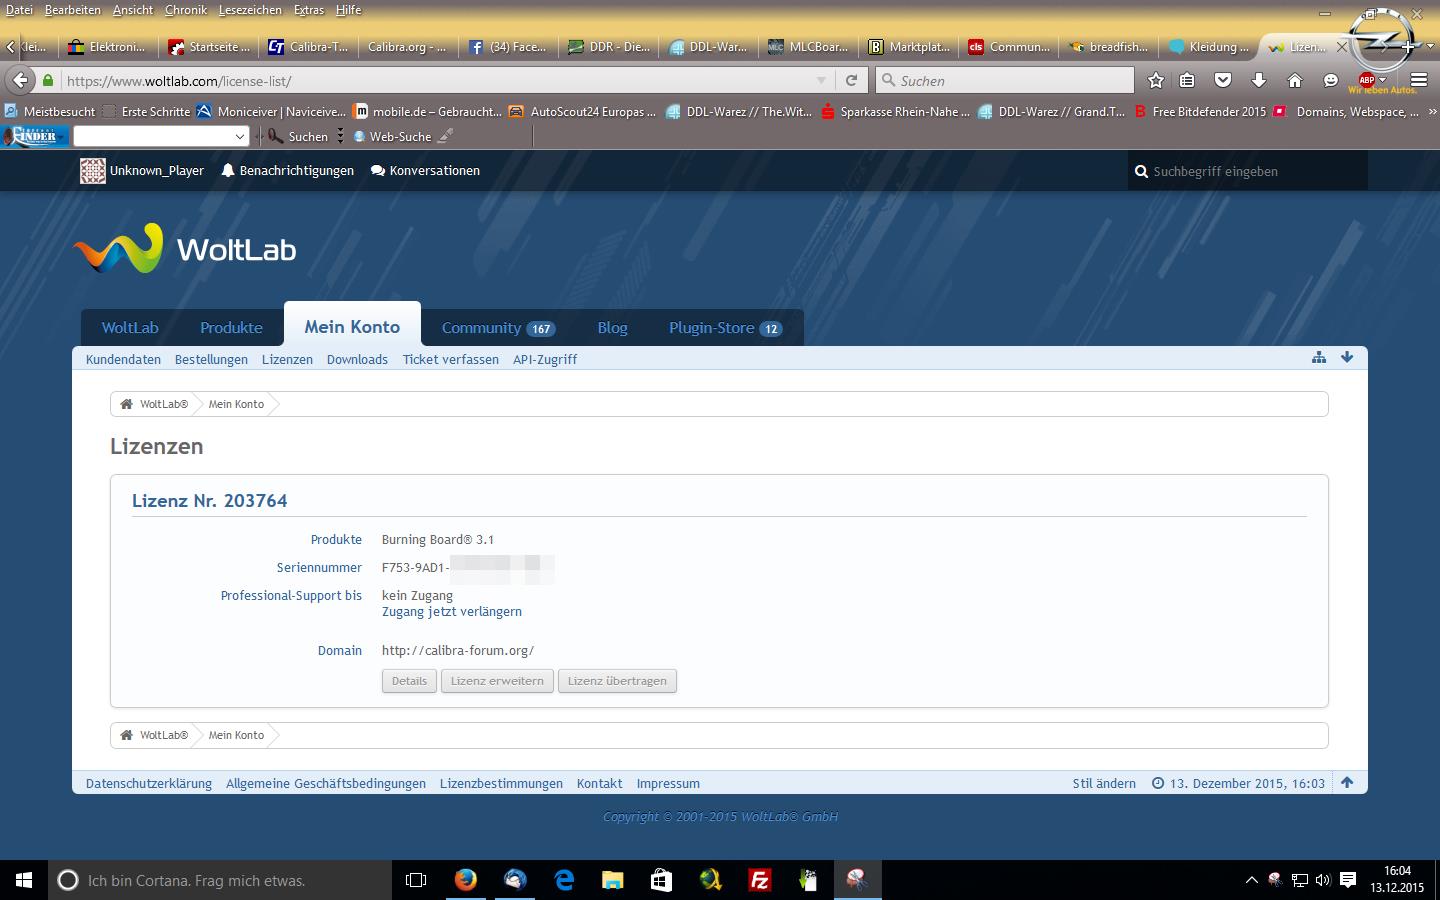Follow the Zugang jetzt verlängern link

[x=451, y=612]
